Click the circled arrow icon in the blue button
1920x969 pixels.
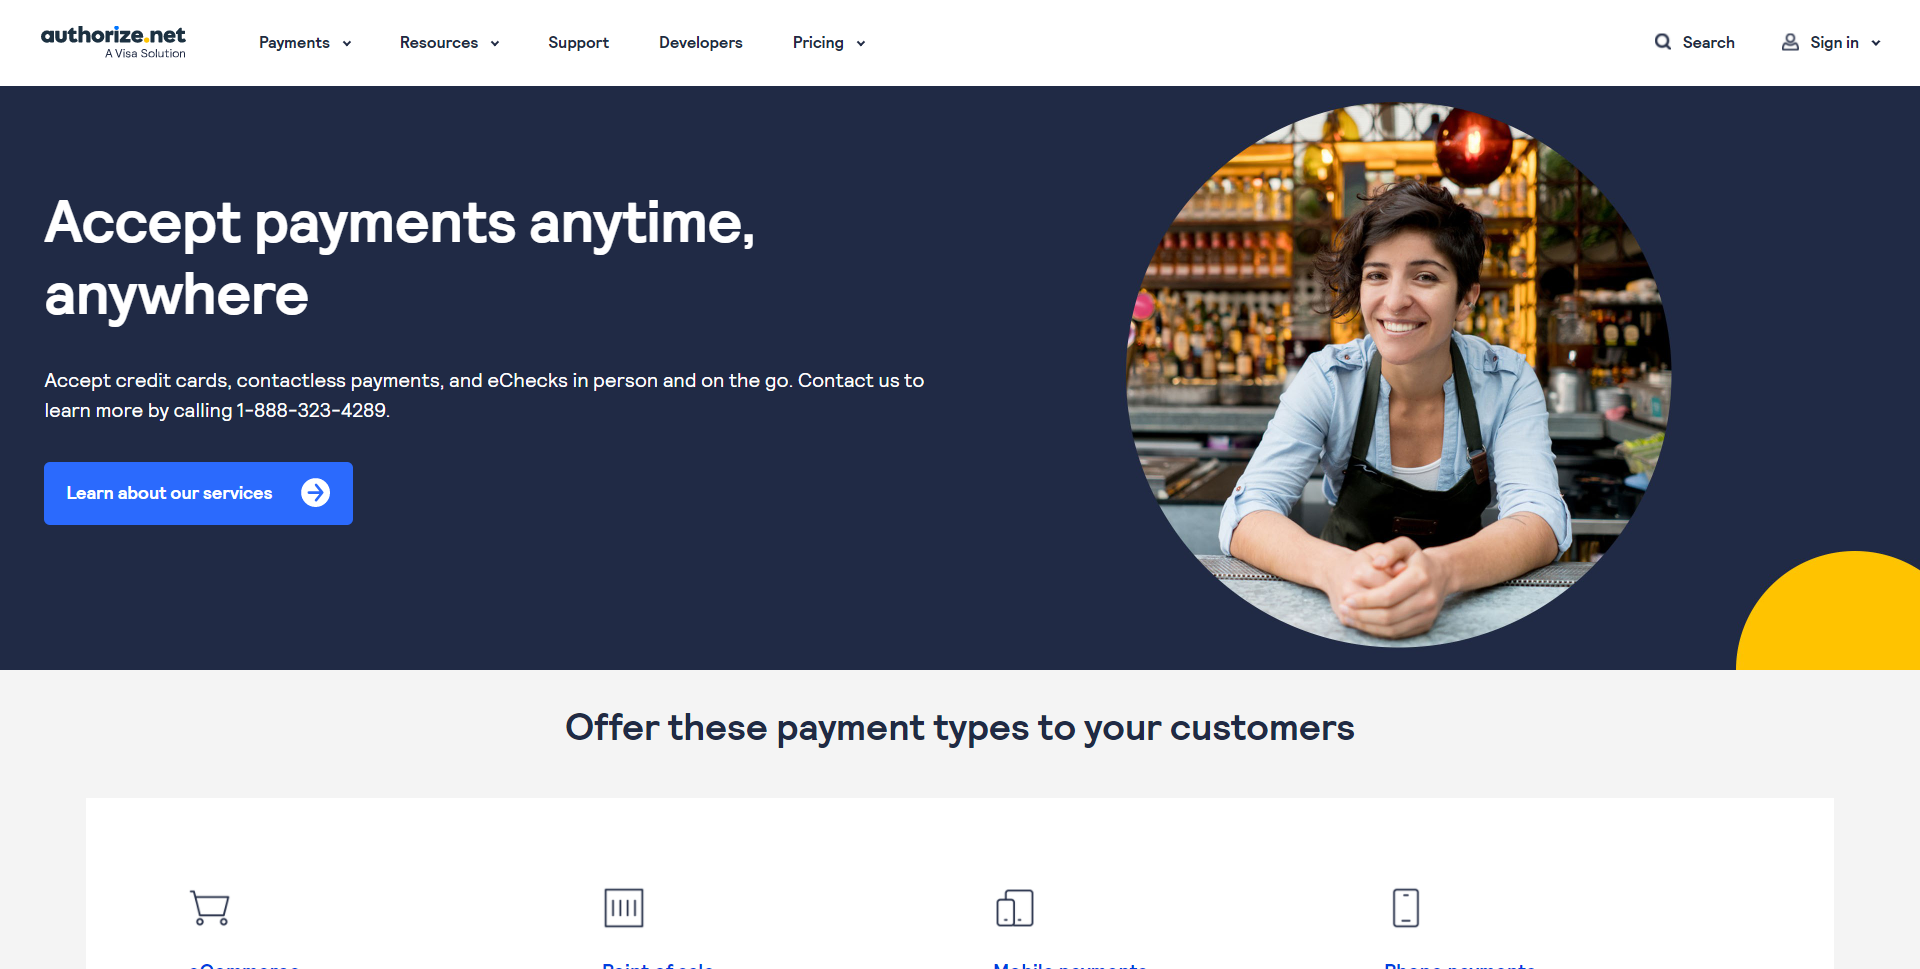316,493
